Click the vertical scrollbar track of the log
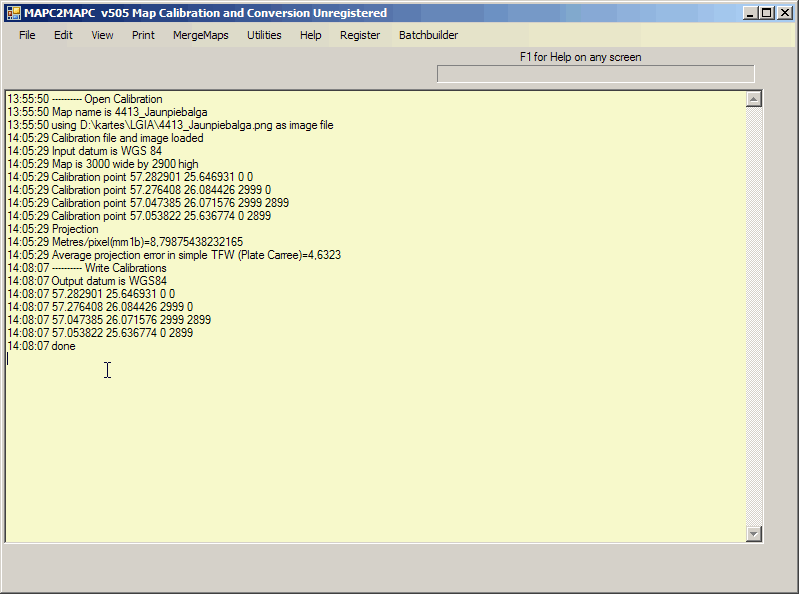This screenshot has width=799, height=594. click(754, 316)
